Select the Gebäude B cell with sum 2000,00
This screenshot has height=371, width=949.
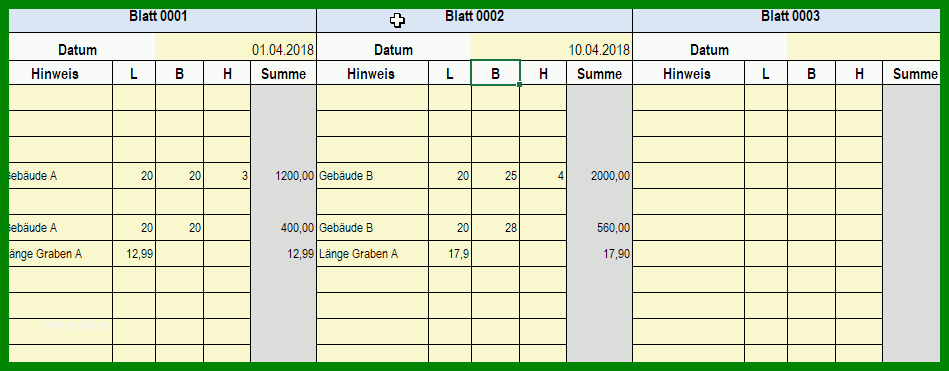pos(373,176)
